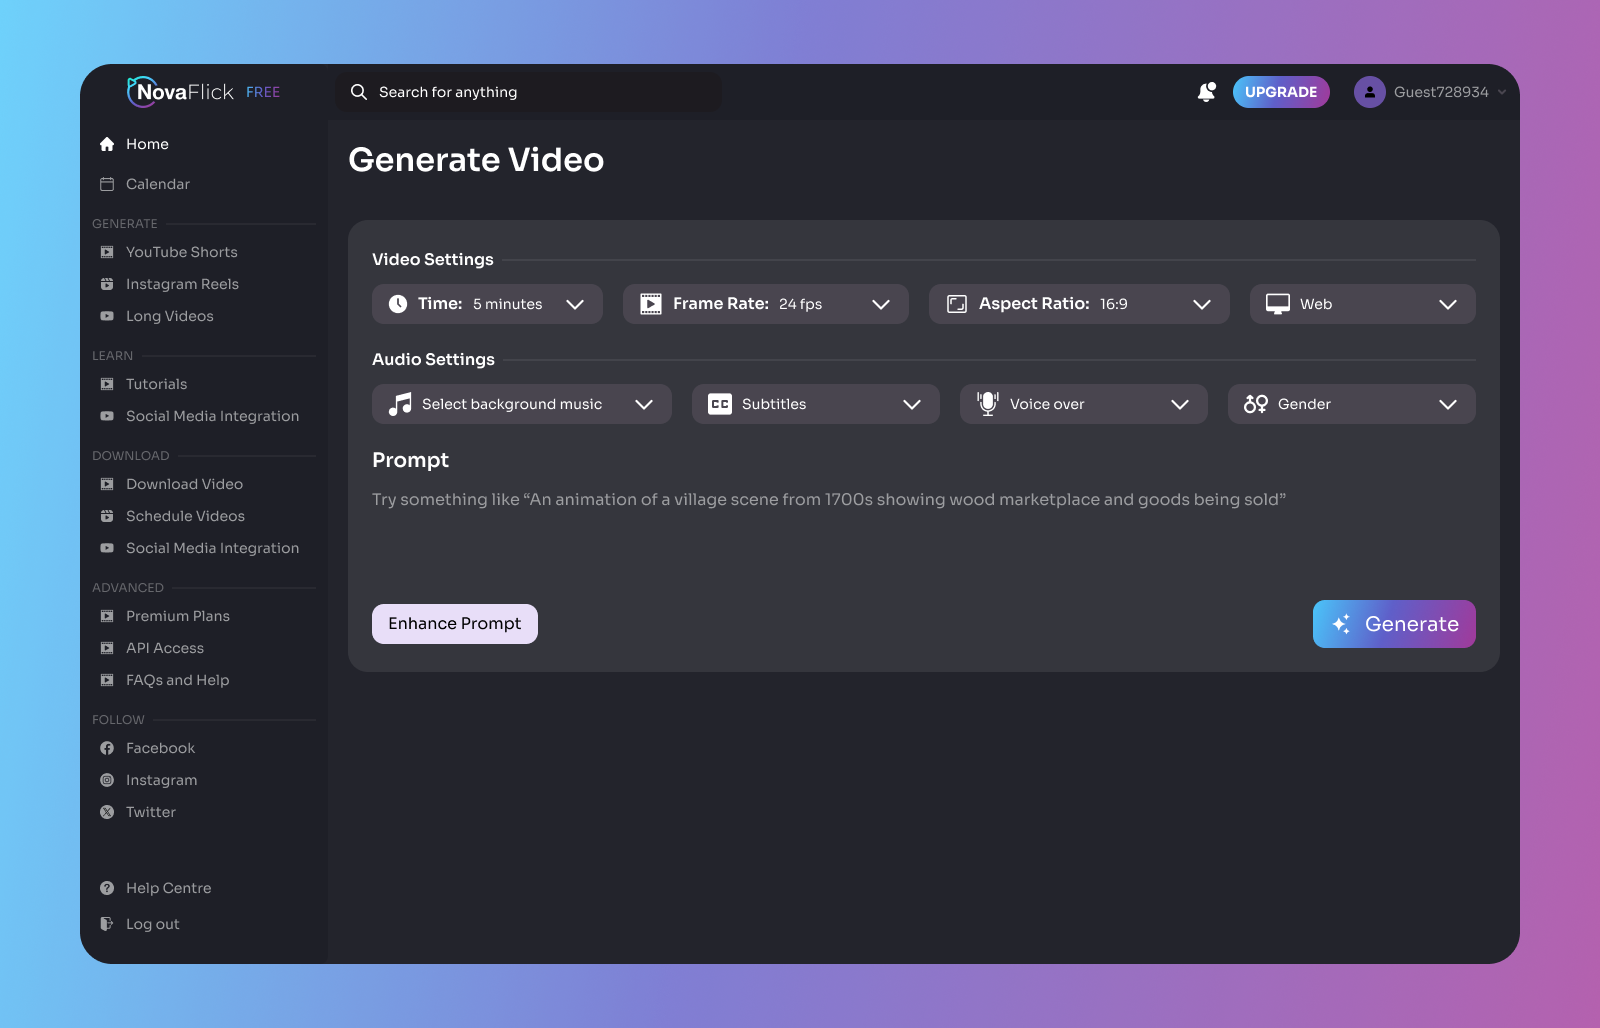The image size is (1600, 1028).
Task: Click the Help Centre question mark icon
Action: point(107,888)
